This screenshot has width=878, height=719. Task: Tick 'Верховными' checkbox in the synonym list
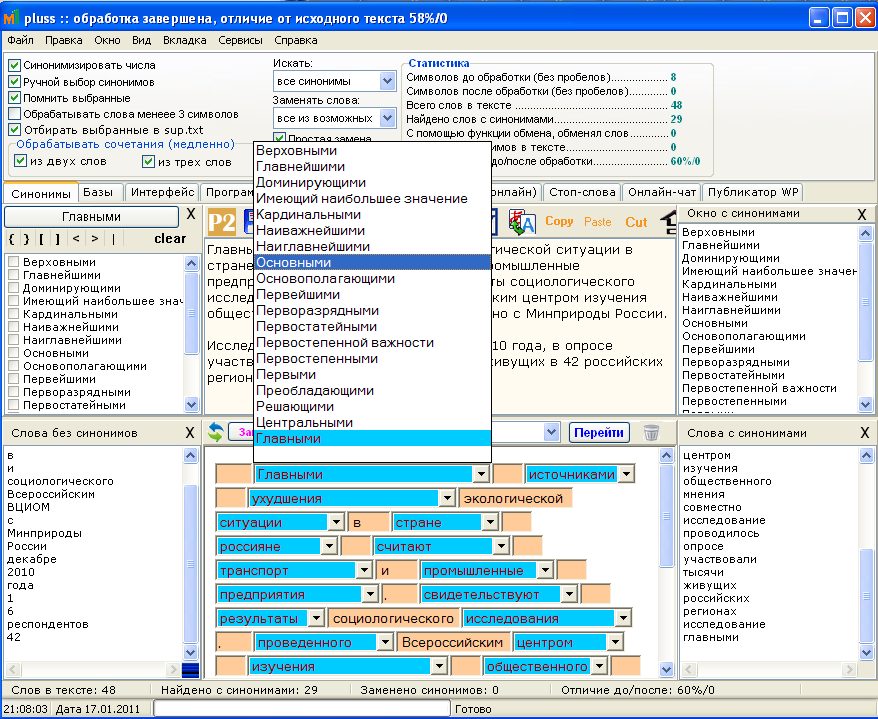pyautogui.click(x=13, y=263)
